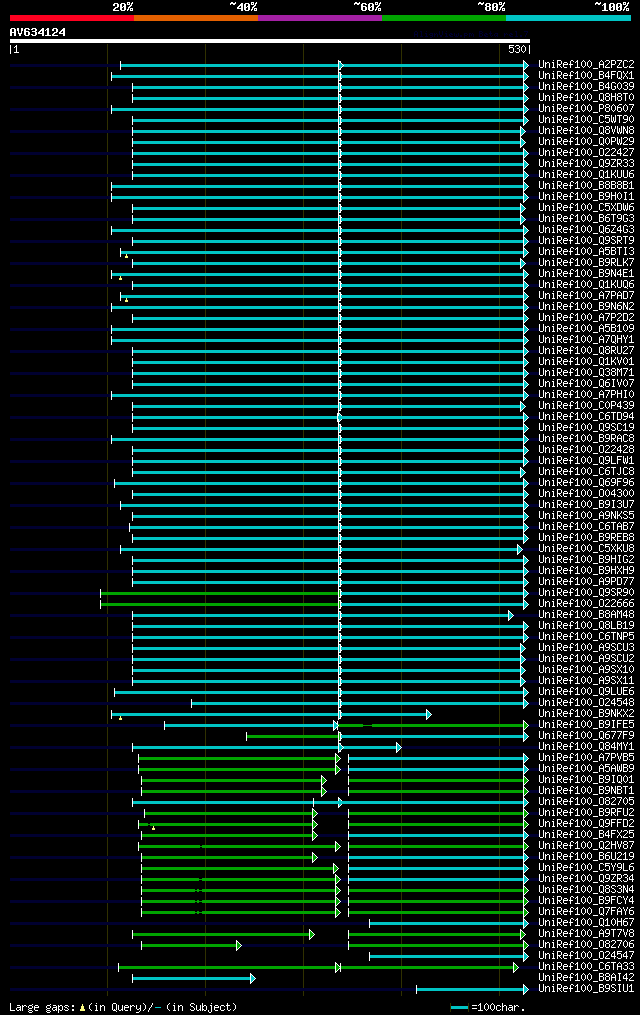Image resolution: width=640 pixels, height=1015 pixels.
Task: Open hit UniRef100_B9IFE5
Action: coord(586,725)
